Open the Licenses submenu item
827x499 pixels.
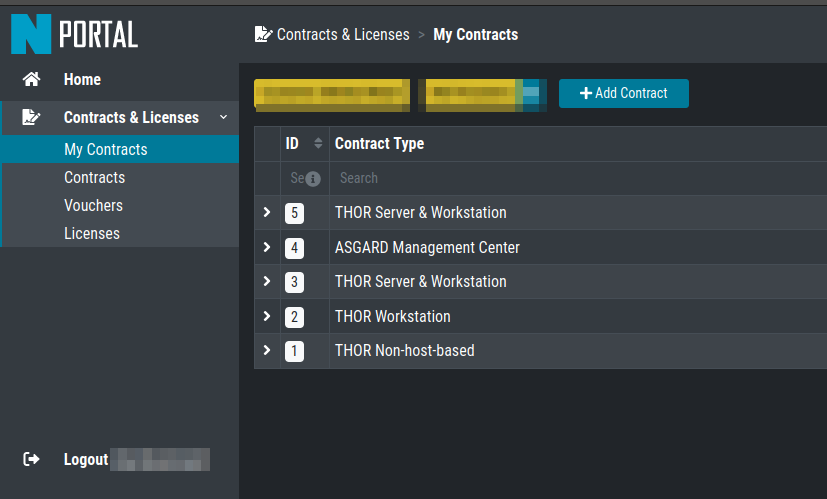coord(92,233)
